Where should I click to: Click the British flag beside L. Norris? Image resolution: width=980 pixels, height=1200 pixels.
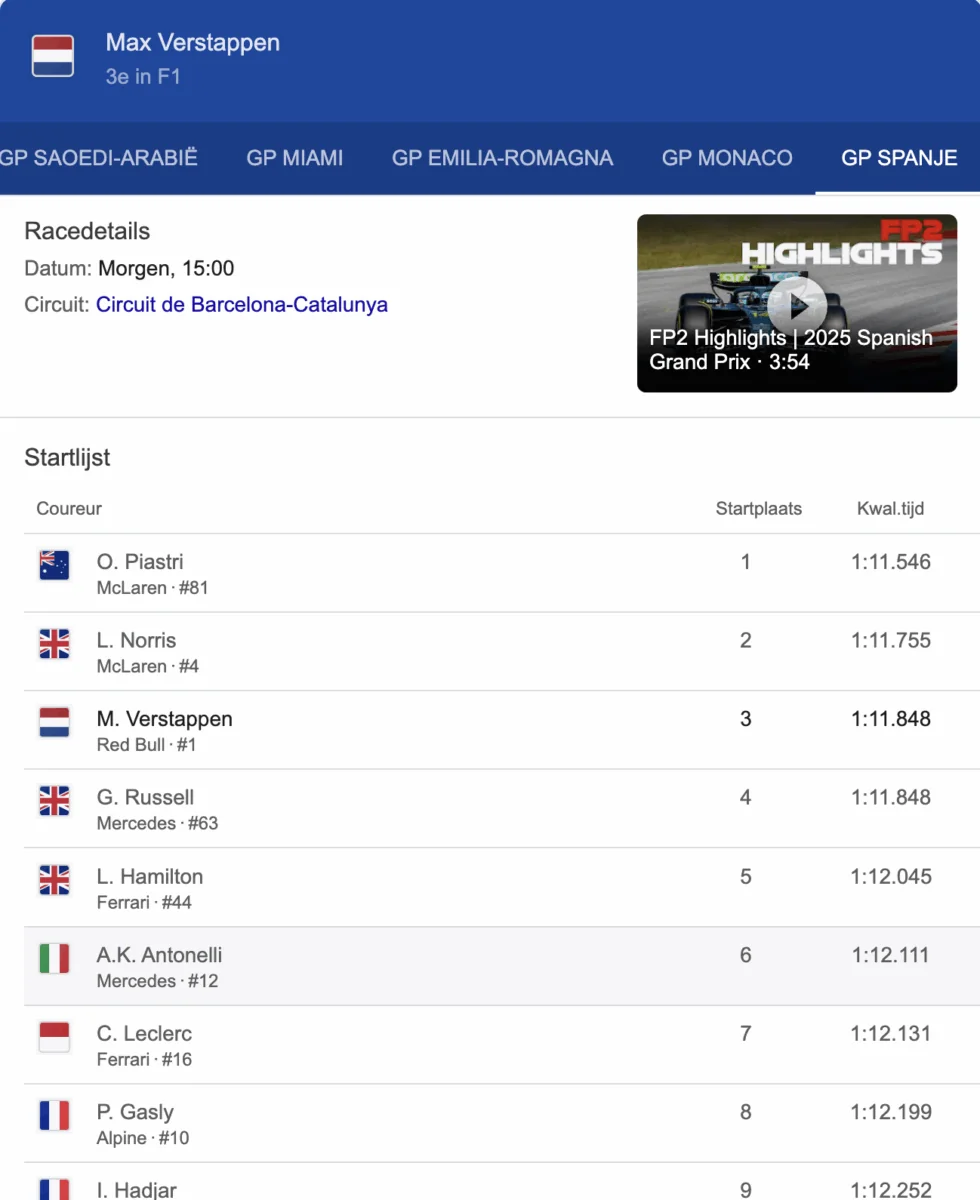pyautogui.click(x=54, y=644)
